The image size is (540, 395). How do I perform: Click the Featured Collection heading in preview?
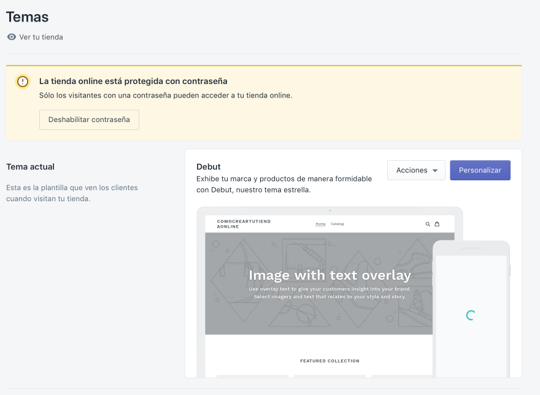[330, 361]
